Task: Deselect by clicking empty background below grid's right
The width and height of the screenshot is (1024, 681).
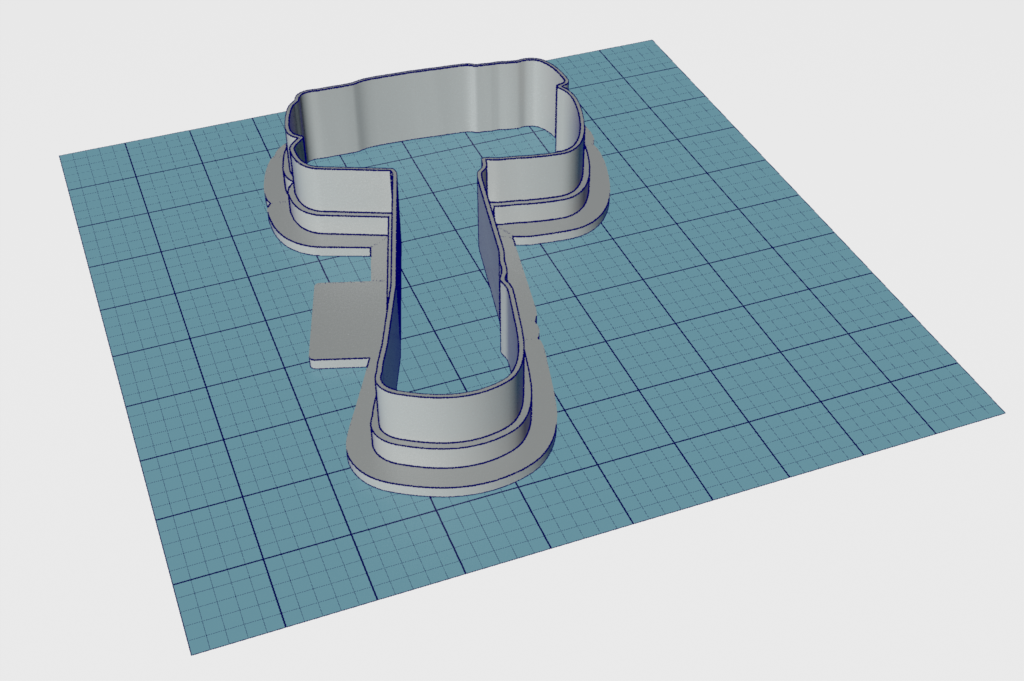Action: [850, 600]
